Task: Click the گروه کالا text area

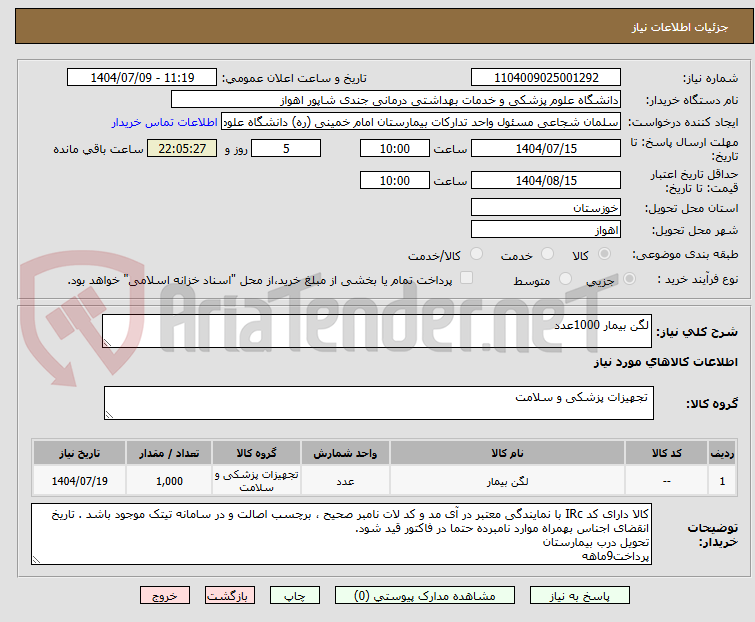Action: pos(378,403)
